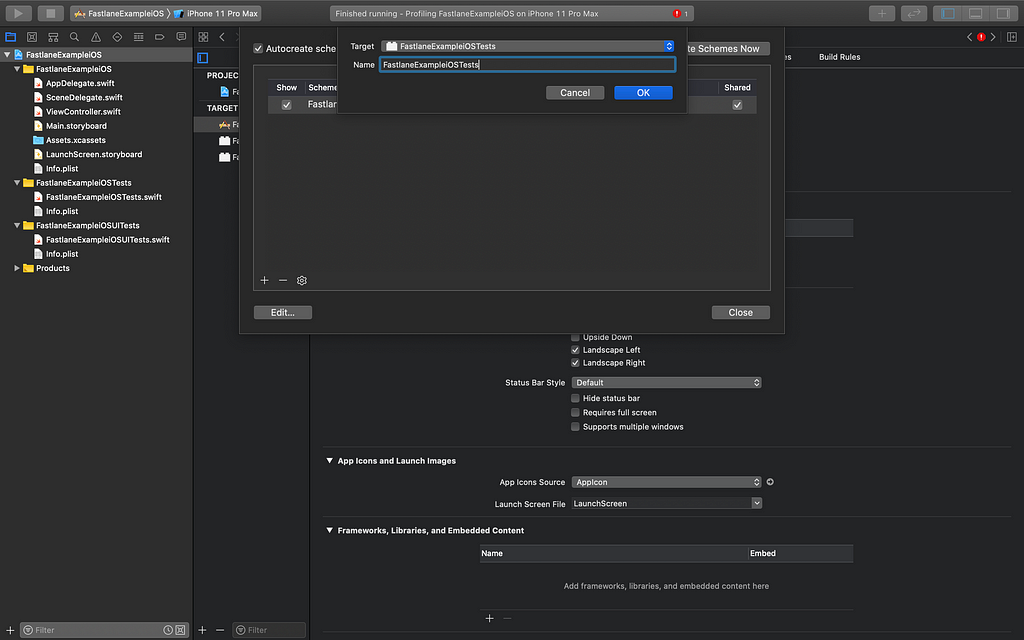Collapse the App Icons and Launch Images section

(329, 460)
